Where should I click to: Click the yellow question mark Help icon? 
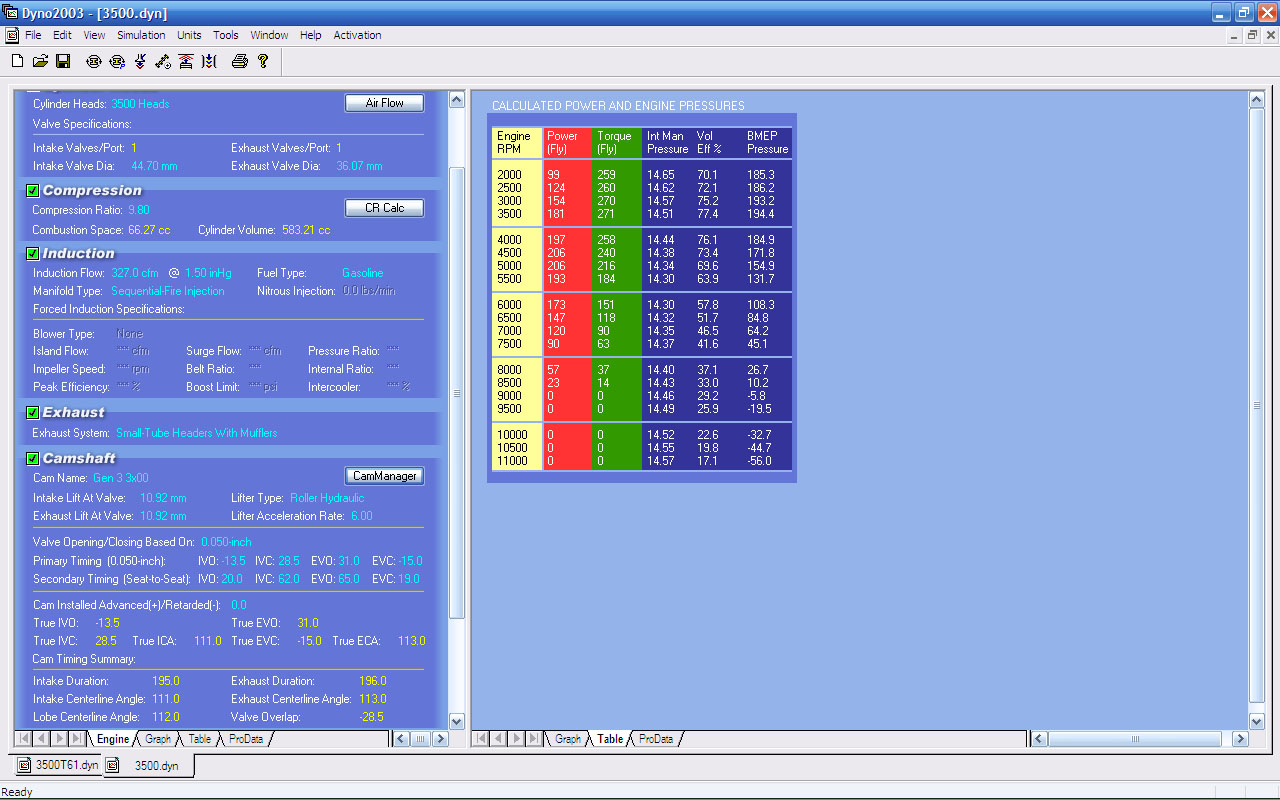click(263, 61)
